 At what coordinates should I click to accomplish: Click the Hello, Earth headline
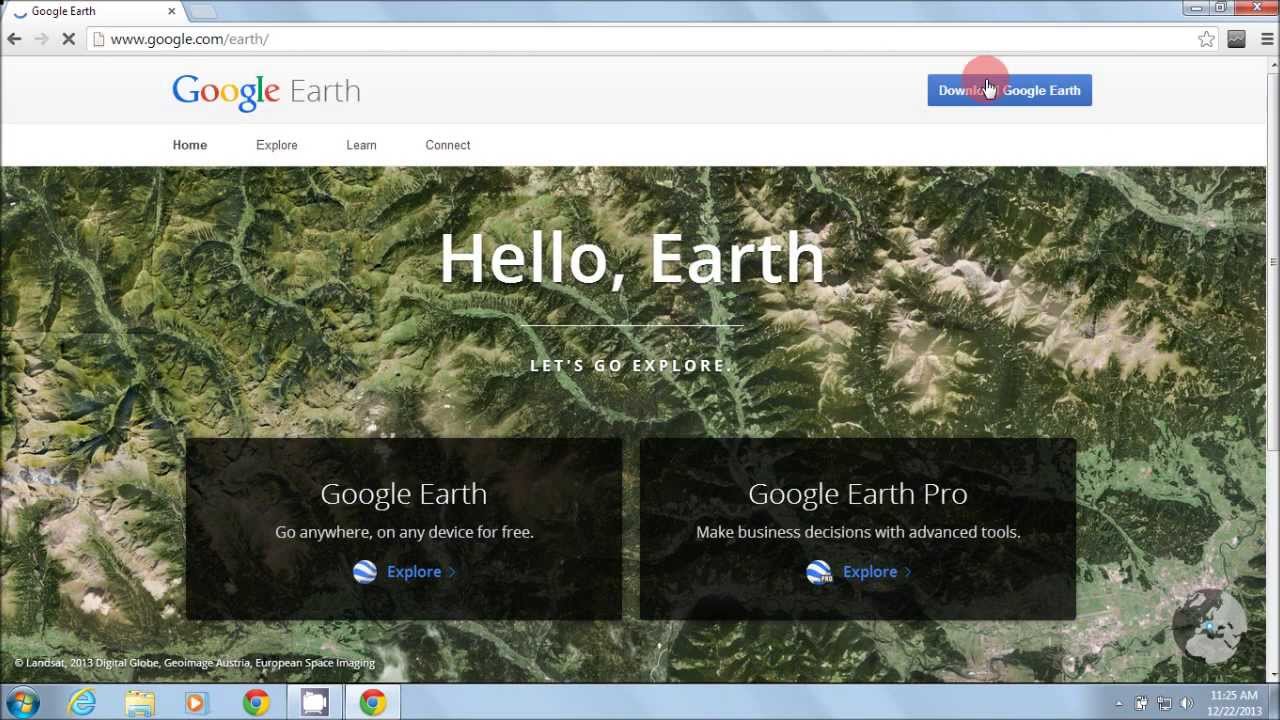(x=631, y=259)
